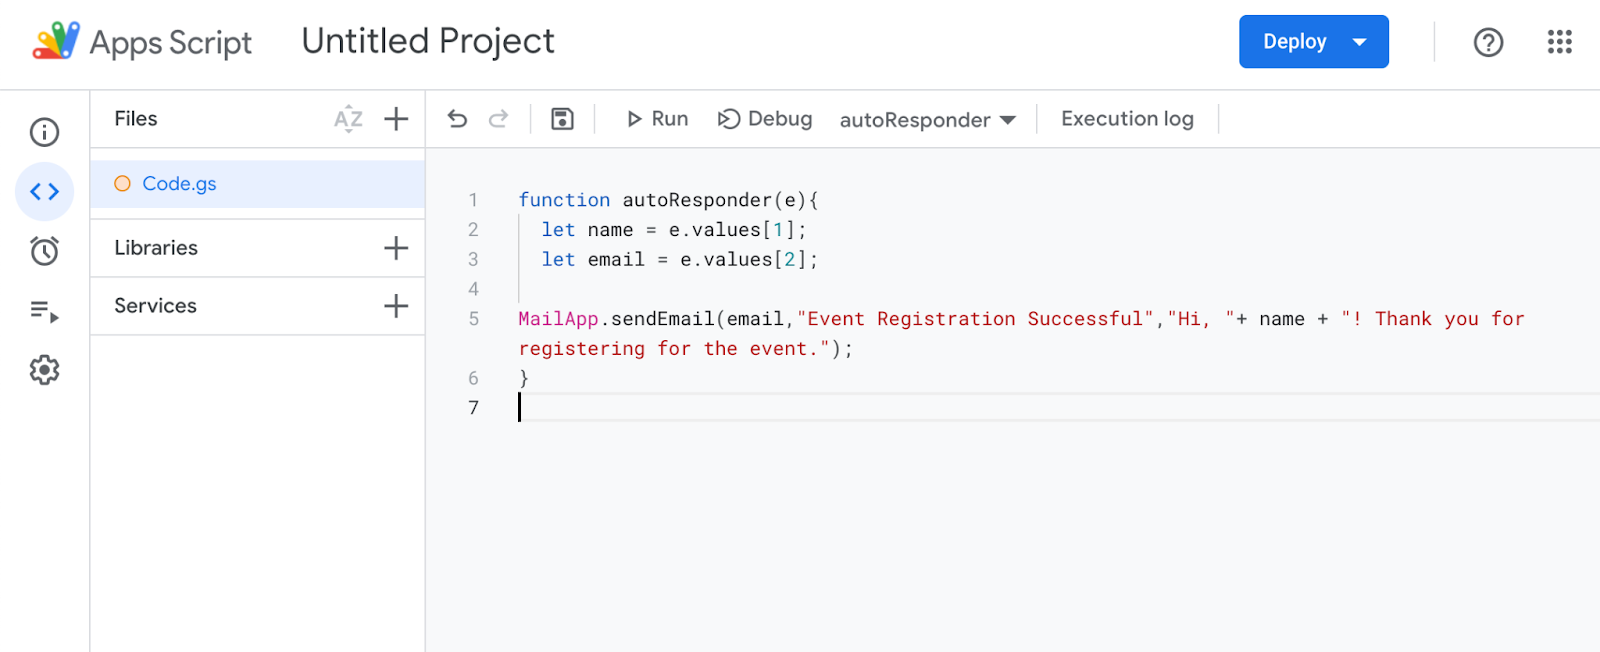Click the MailApp.sendEmail code line
Screen dimensions: 1600x652
[1021, 319]
